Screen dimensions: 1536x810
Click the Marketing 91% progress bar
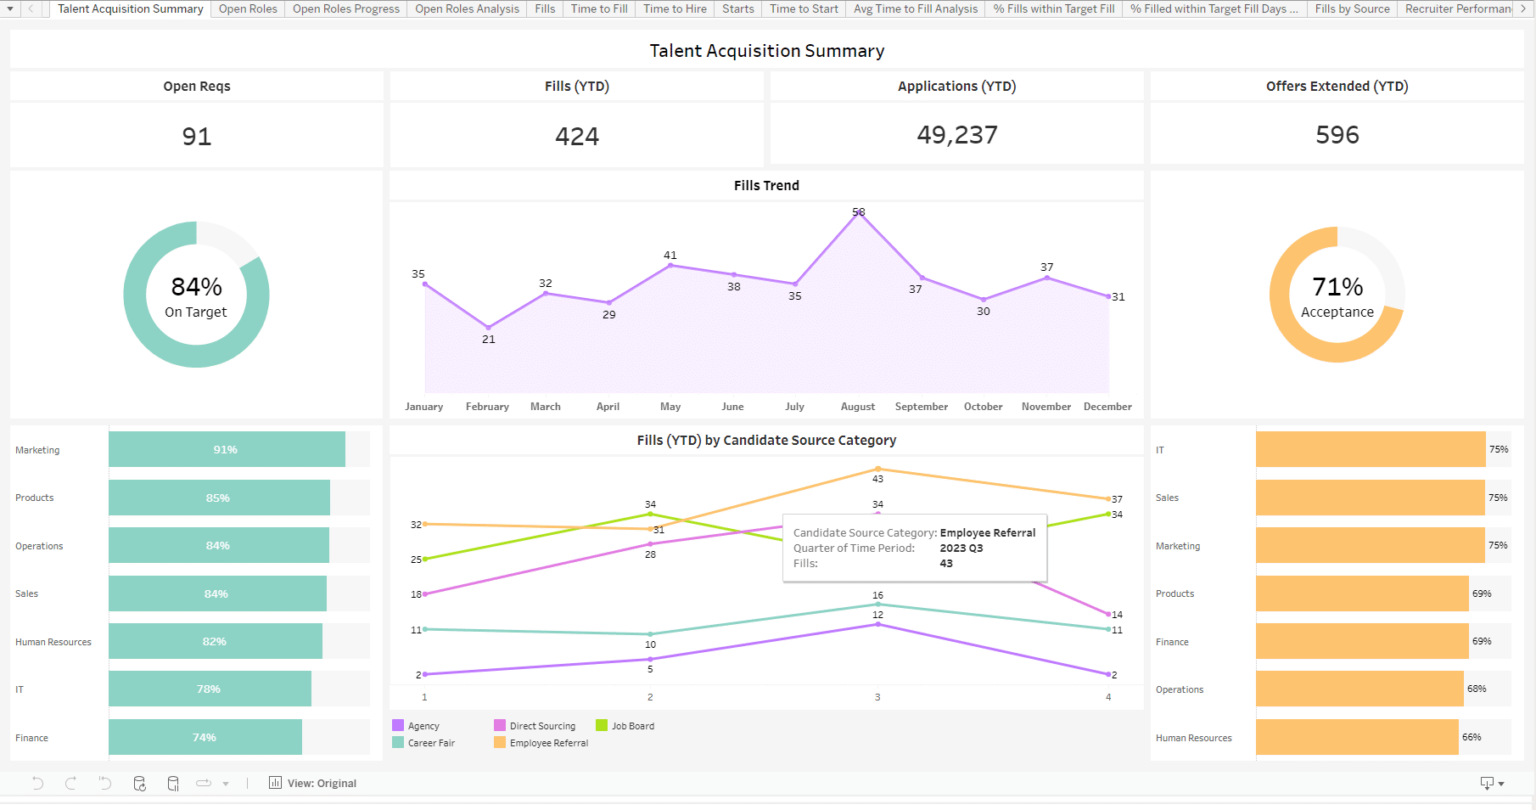(226, 449)
